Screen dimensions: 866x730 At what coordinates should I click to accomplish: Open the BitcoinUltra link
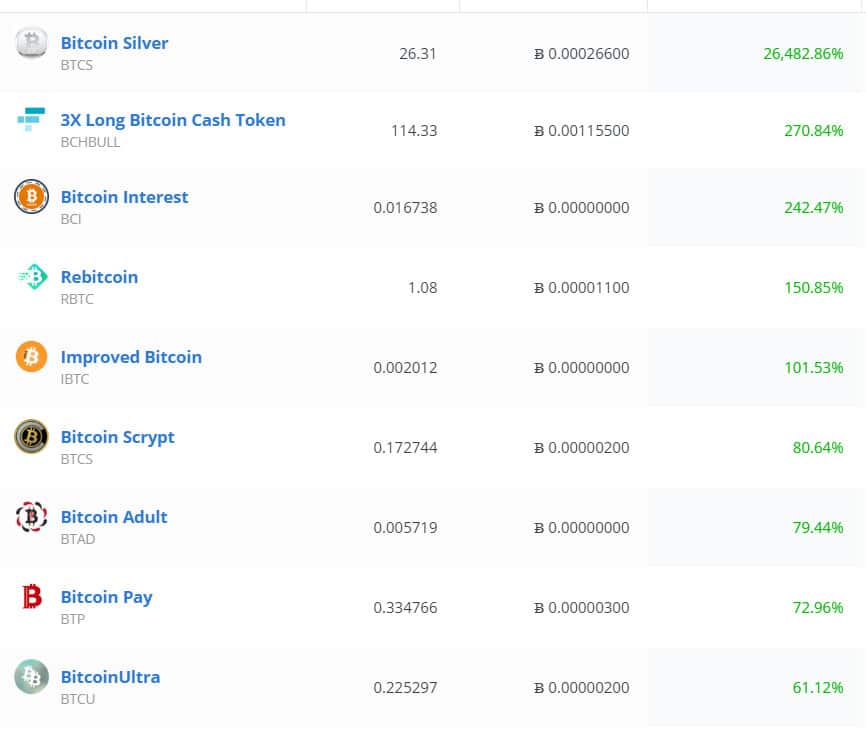click(x=110, y=678)
